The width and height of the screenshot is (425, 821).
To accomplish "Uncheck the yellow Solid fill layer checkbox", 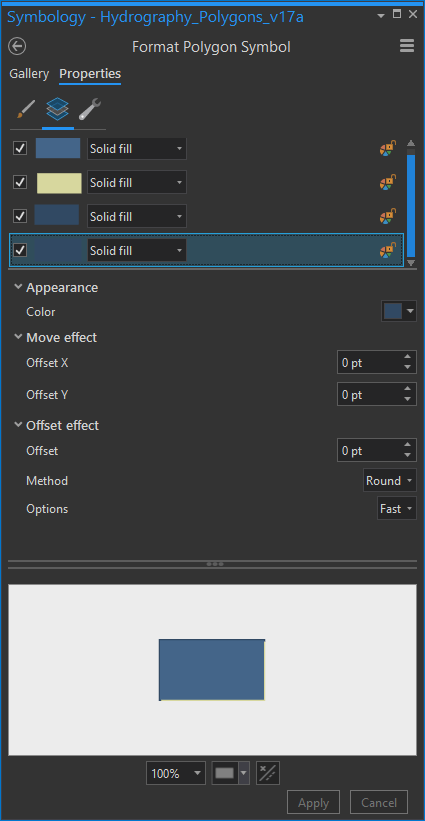I will pos(20,183).
